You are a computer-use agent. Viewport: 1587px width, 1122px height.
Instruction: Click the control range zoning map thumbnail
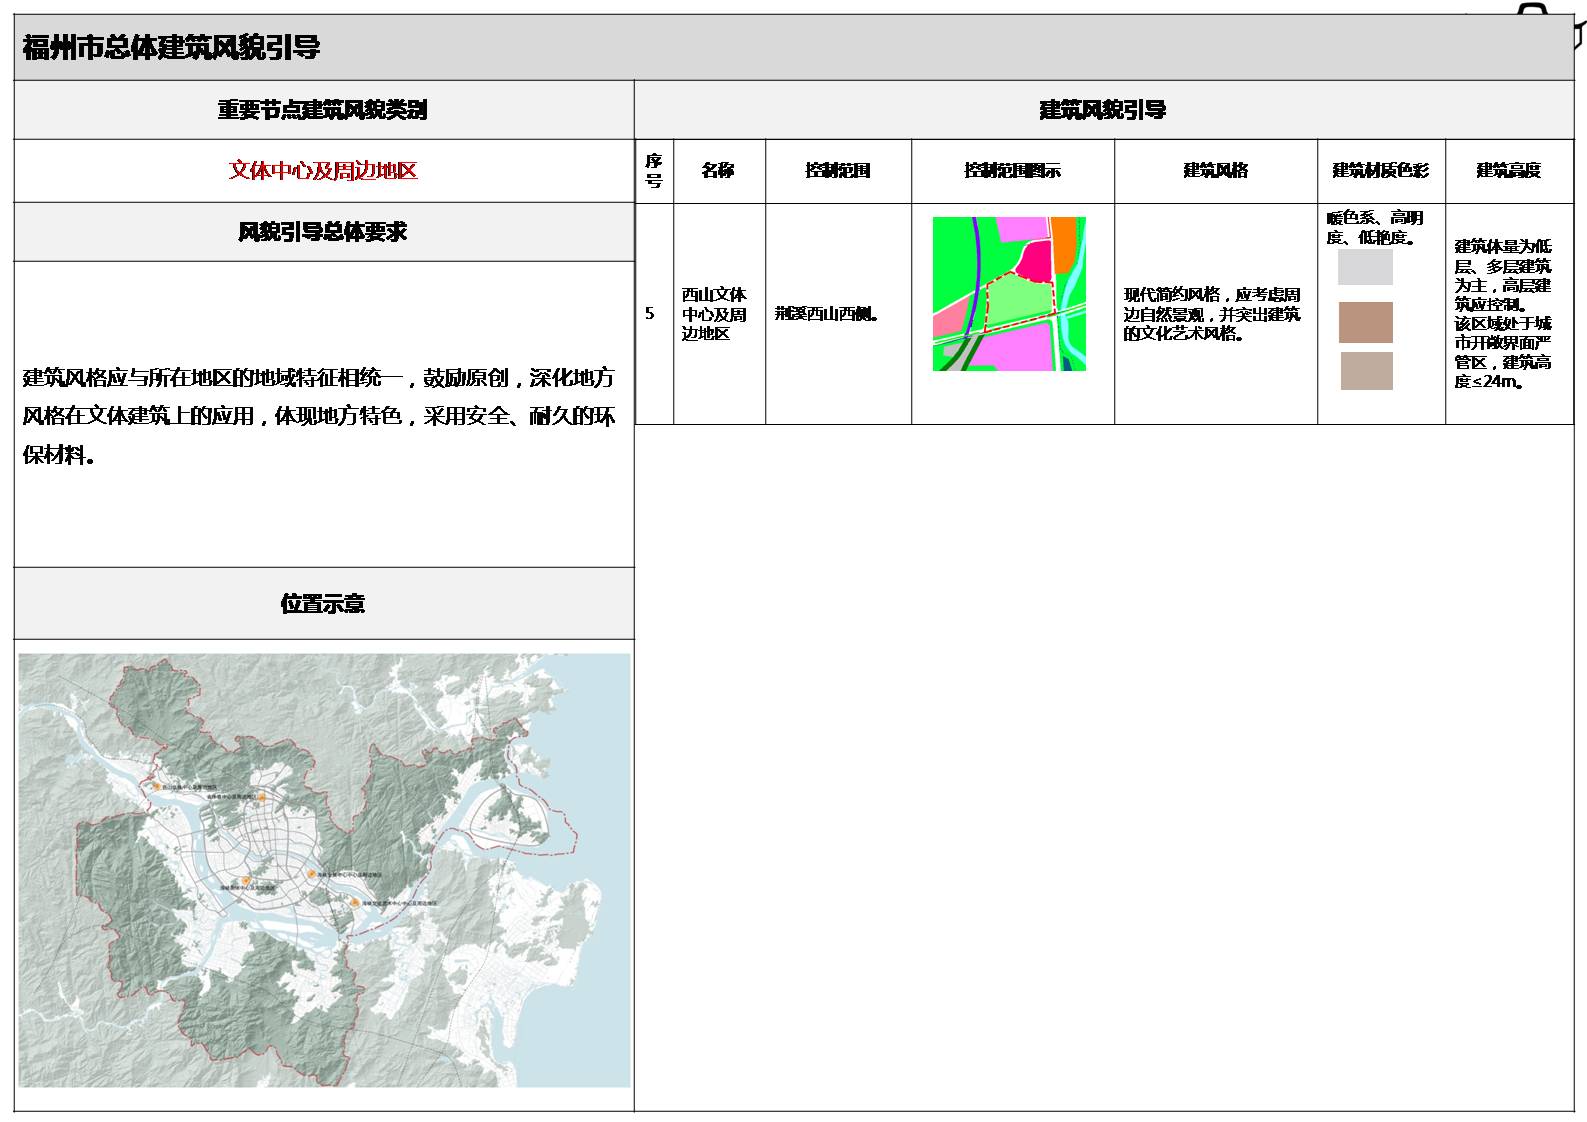(x=1009, y=294)
